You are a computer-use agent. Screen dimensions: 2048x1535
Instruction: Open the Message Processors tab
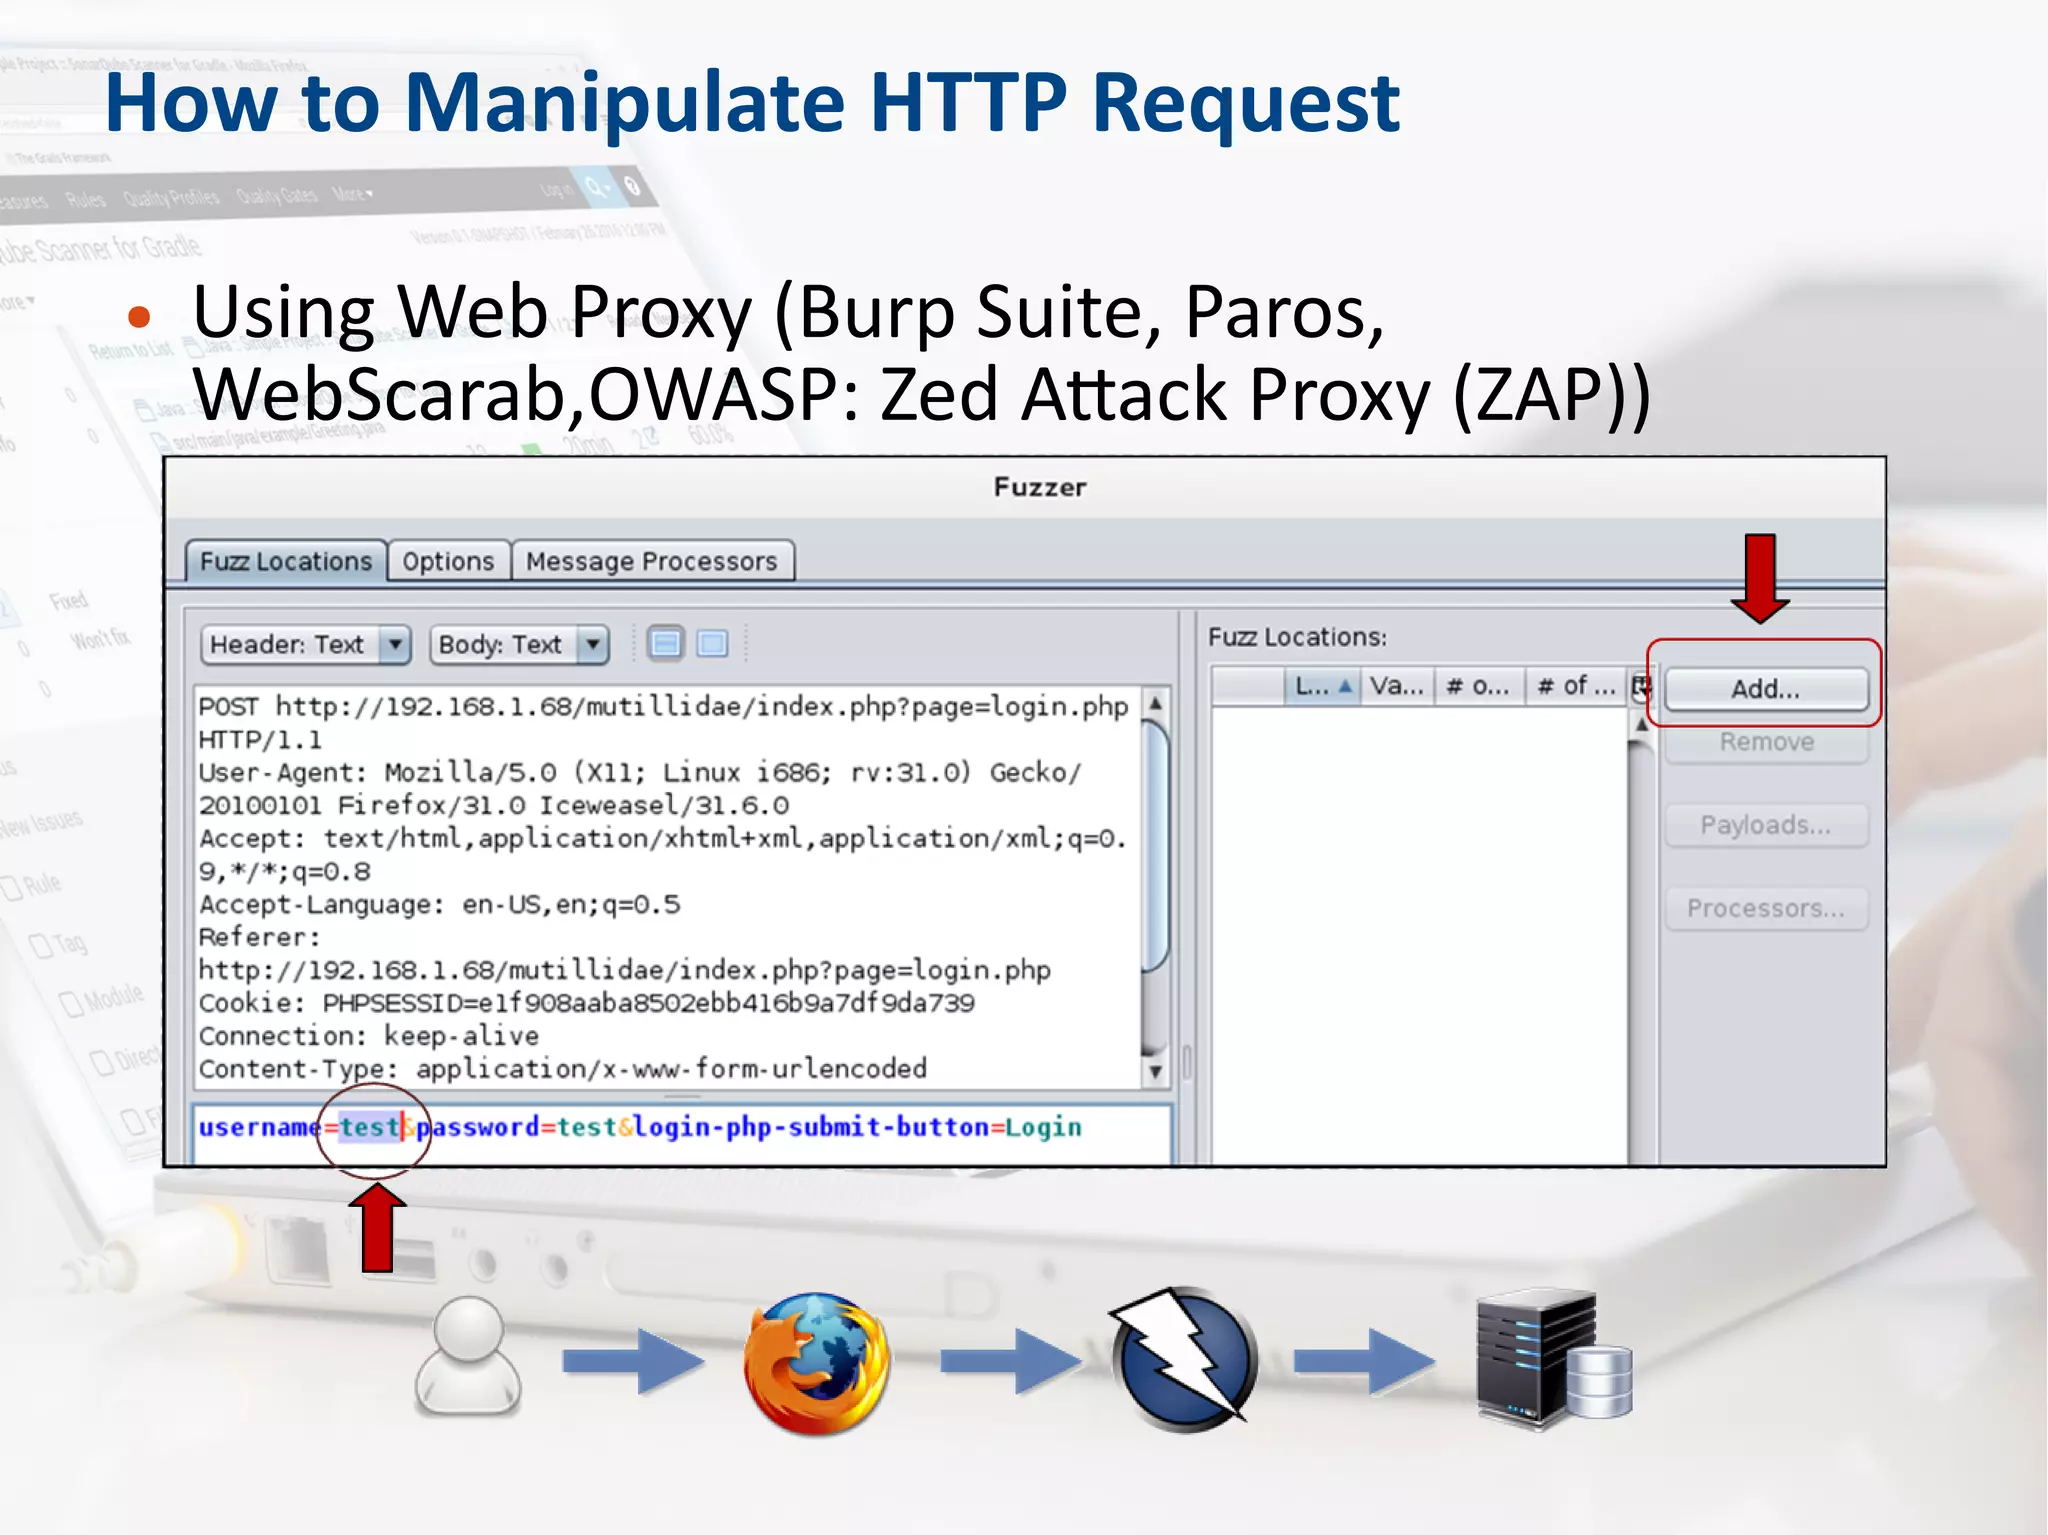point(652,561)
